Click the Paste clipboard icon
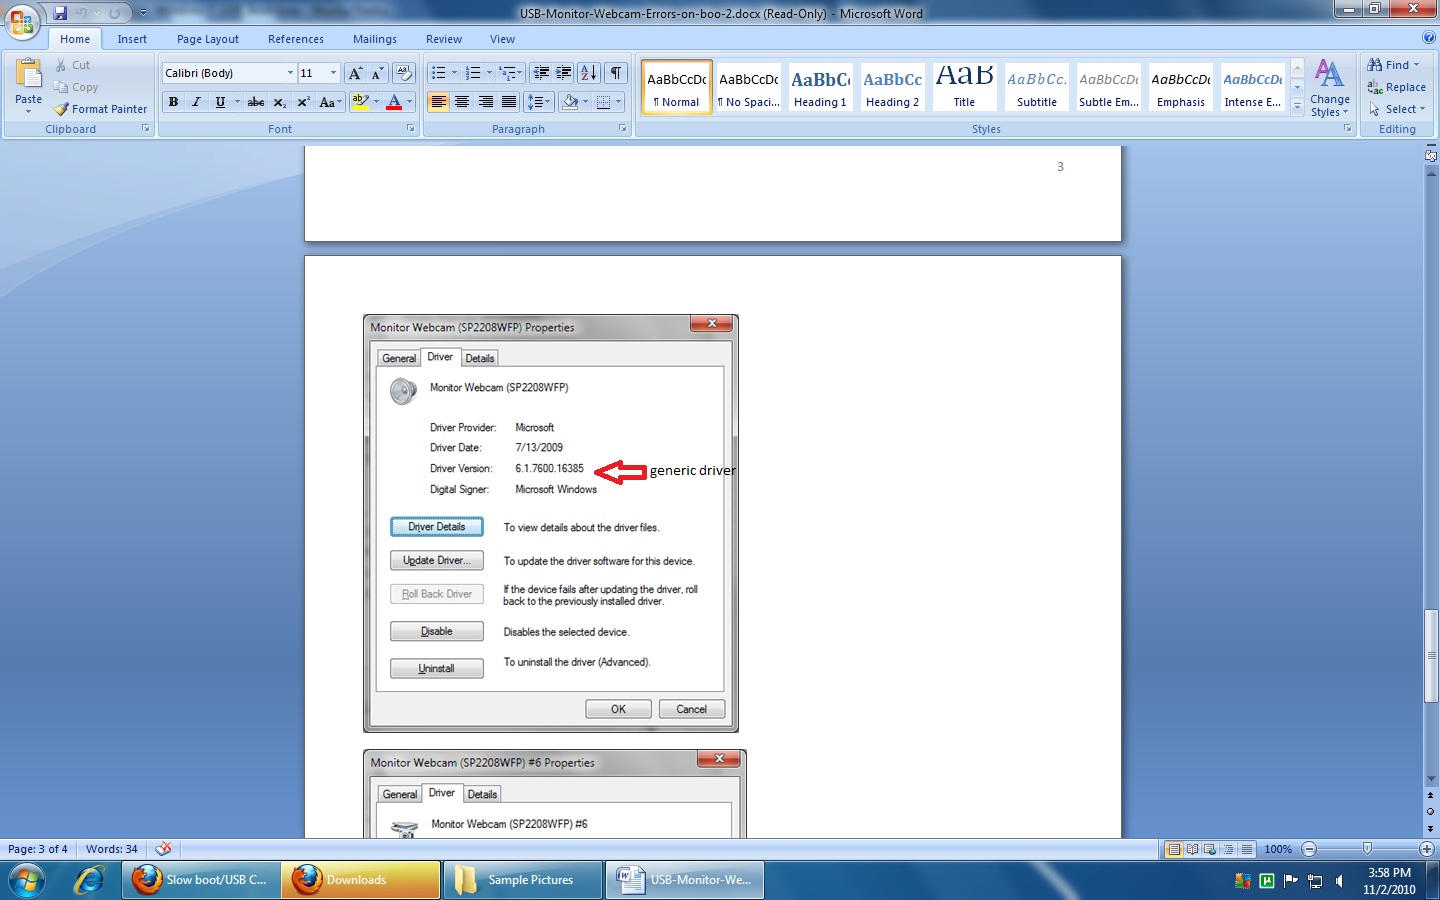Screen dimensions: 1440x900 pyautogui.click(x=28, y=74)
